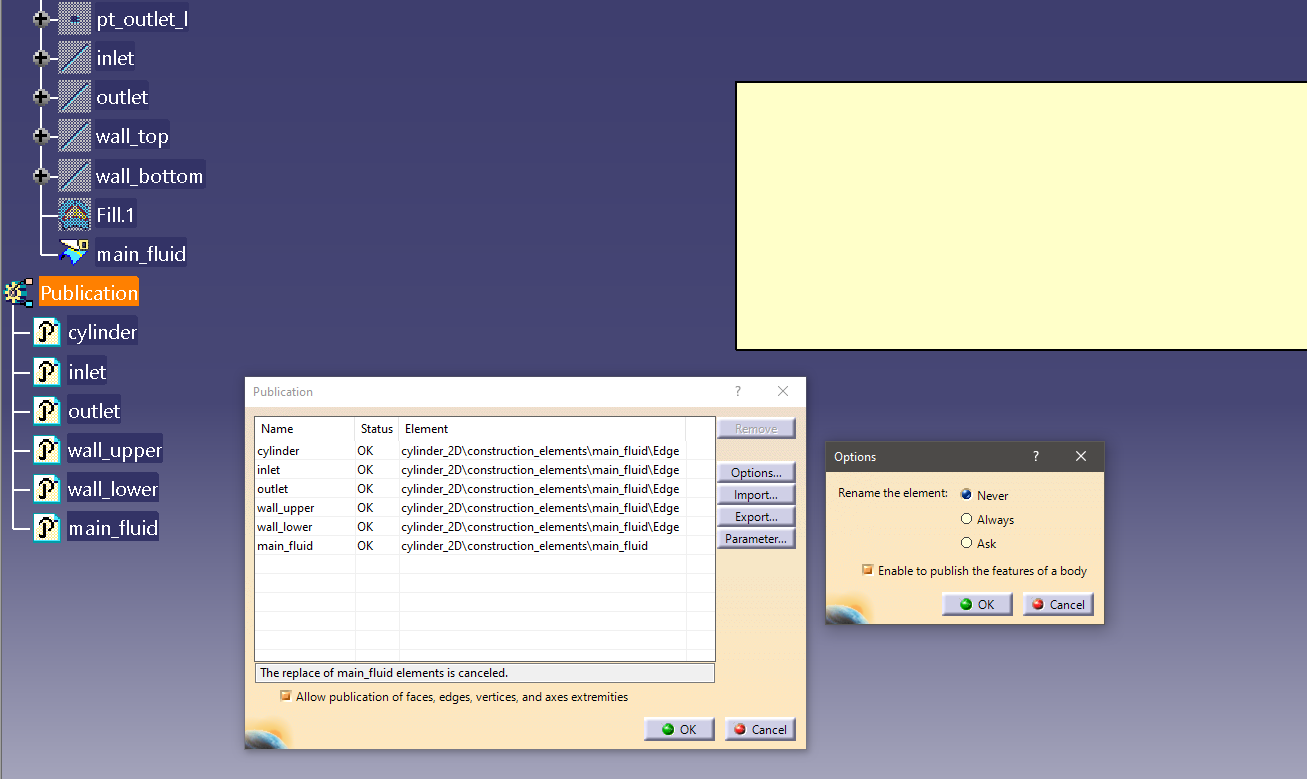Select the wall_lower publication icon
This screenshot has height=779, width=1307.
[x=47, y=489]
